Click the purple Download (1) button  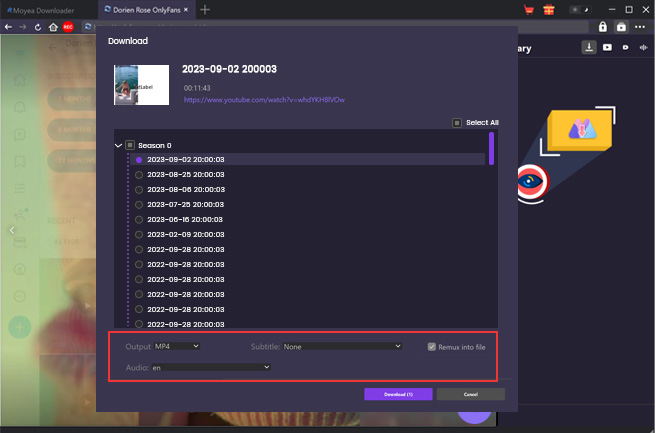[397, 394]
